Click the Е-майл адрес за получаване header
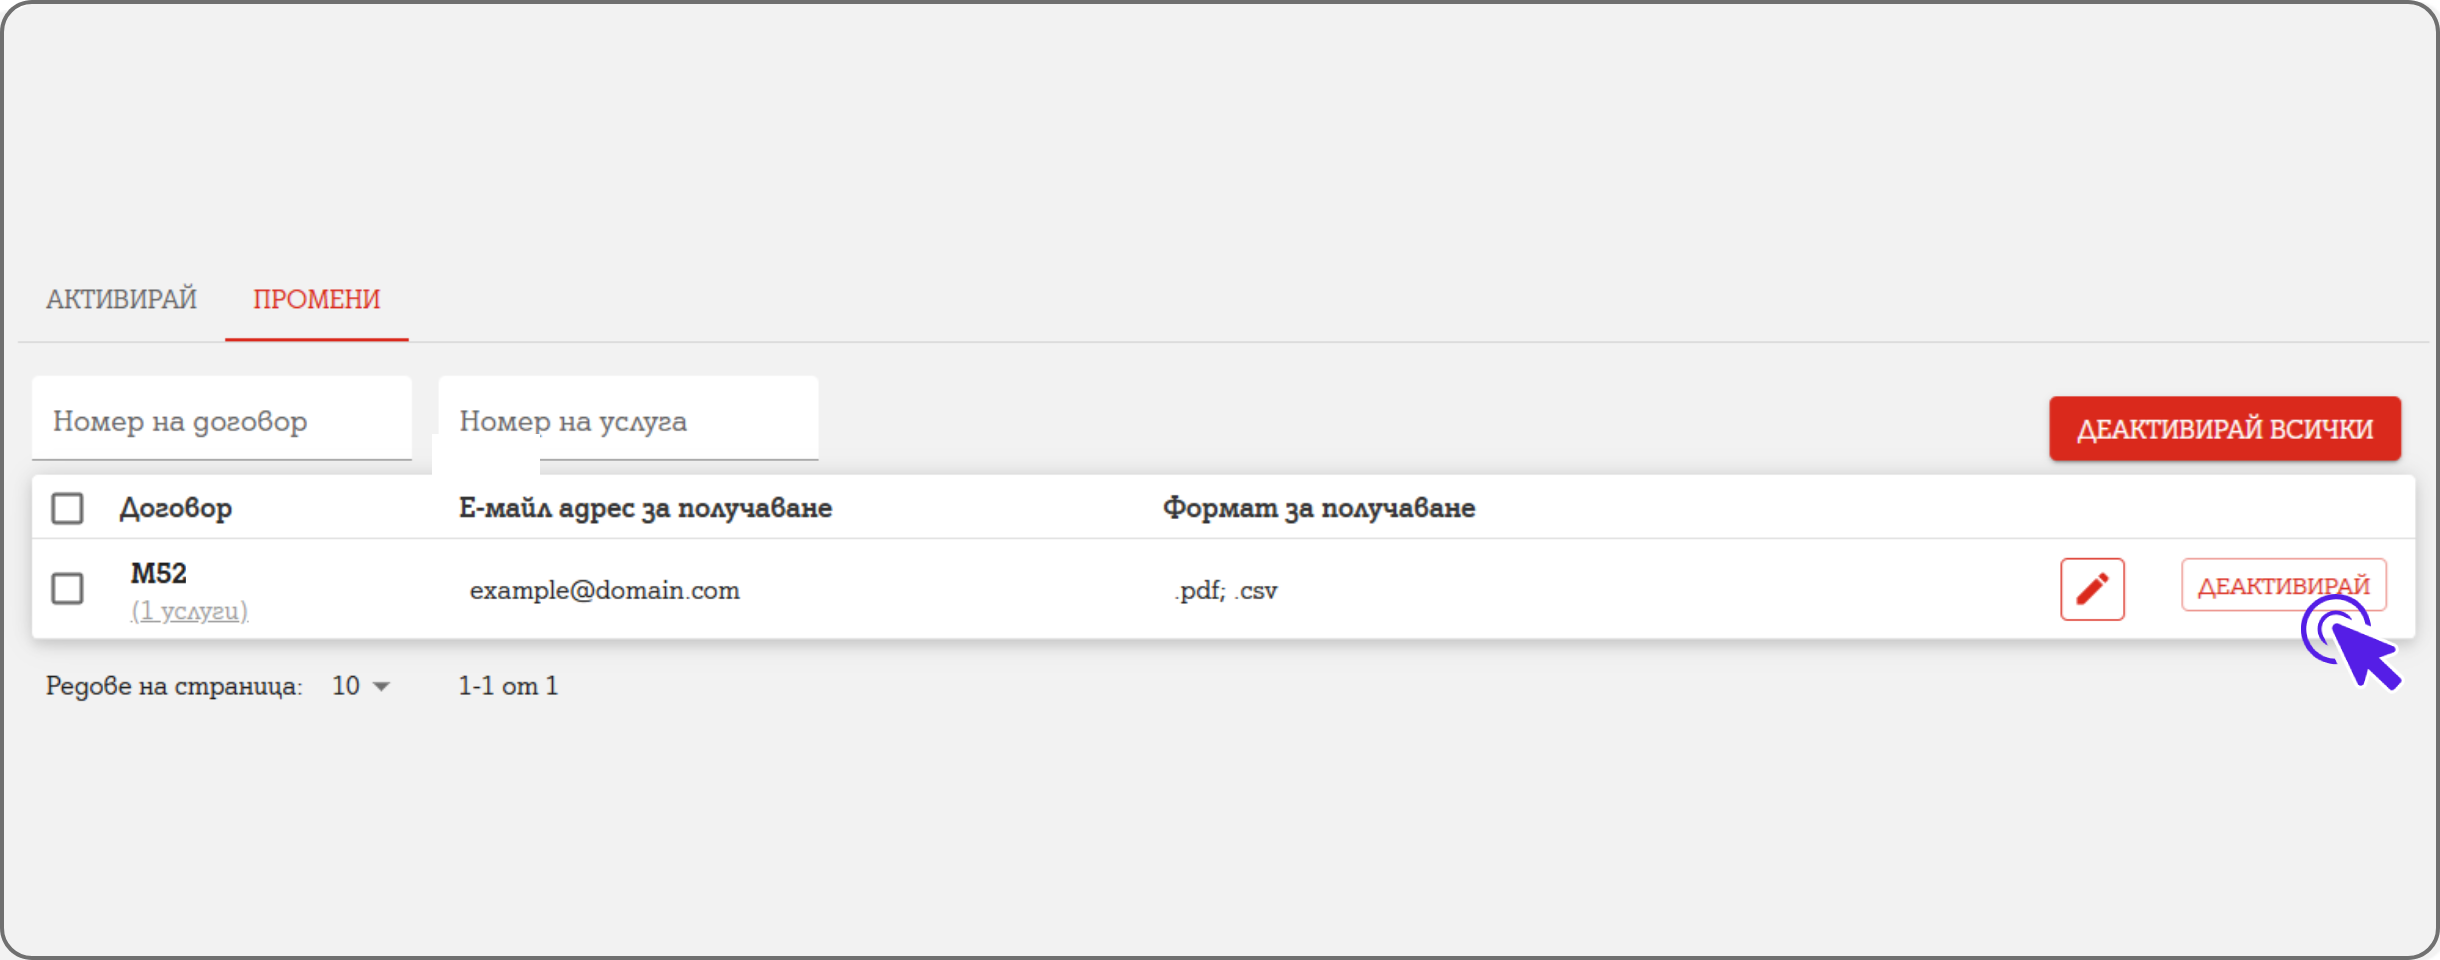Image resolution: width=2440 pixels, height=960 pixels. click(645, 508)
